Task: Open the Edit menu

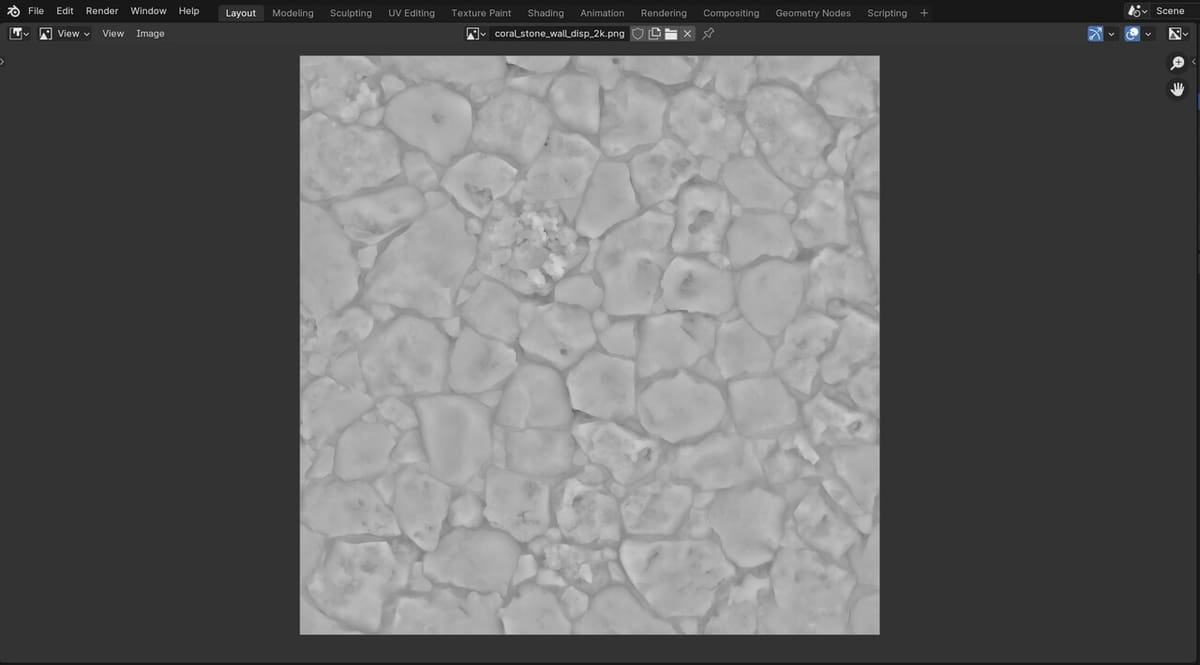Action: coord(65,11)
